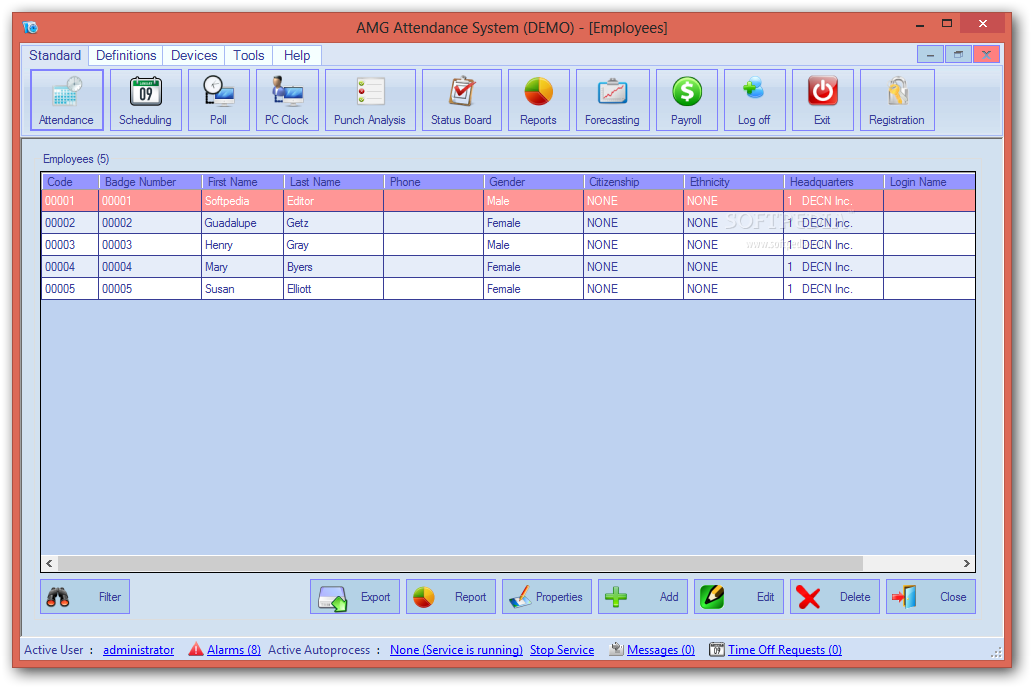This screenshot has height=688, width=1032.
Task: Click the administrator user link
Action: point(139,650)
